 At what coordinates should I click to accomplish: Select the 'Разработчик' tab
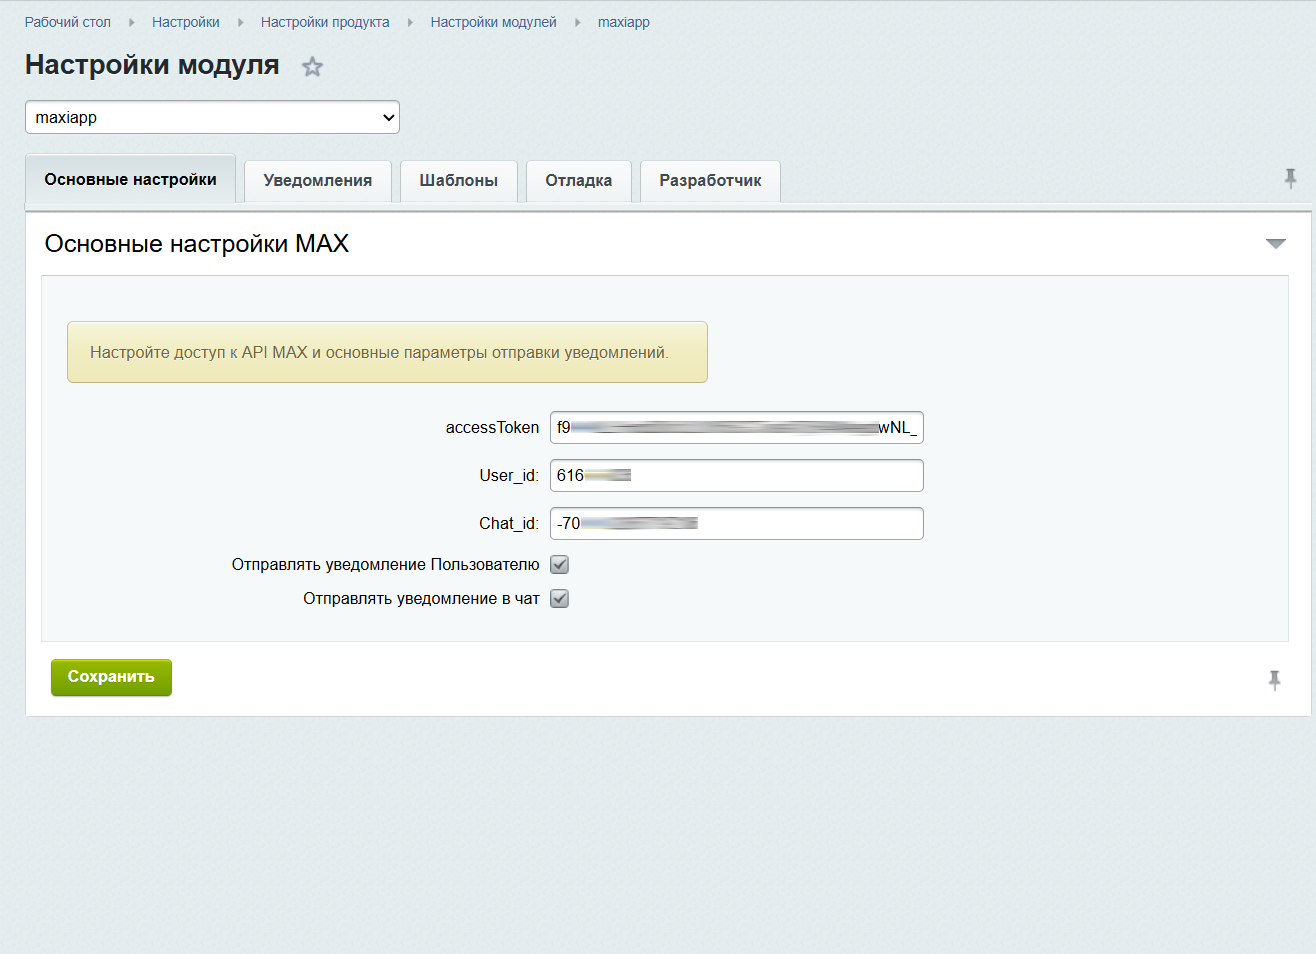tap(710, 181)
